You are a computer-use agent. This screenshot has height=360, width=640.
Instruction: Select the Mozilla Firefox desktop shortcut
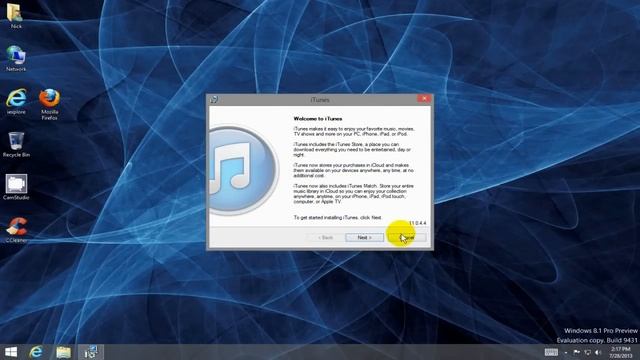tap(49, 104)
